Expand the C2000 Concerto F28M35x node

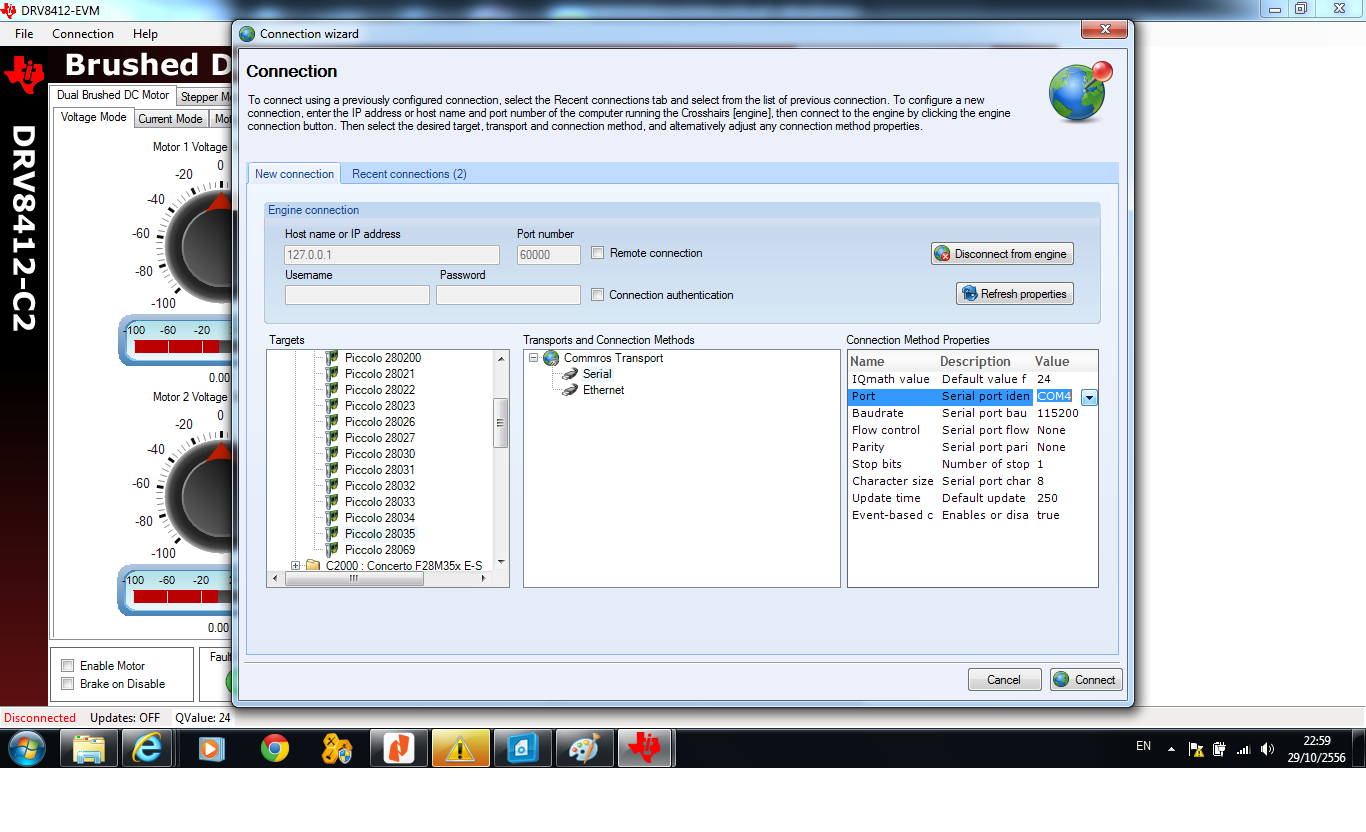point(296,566)
